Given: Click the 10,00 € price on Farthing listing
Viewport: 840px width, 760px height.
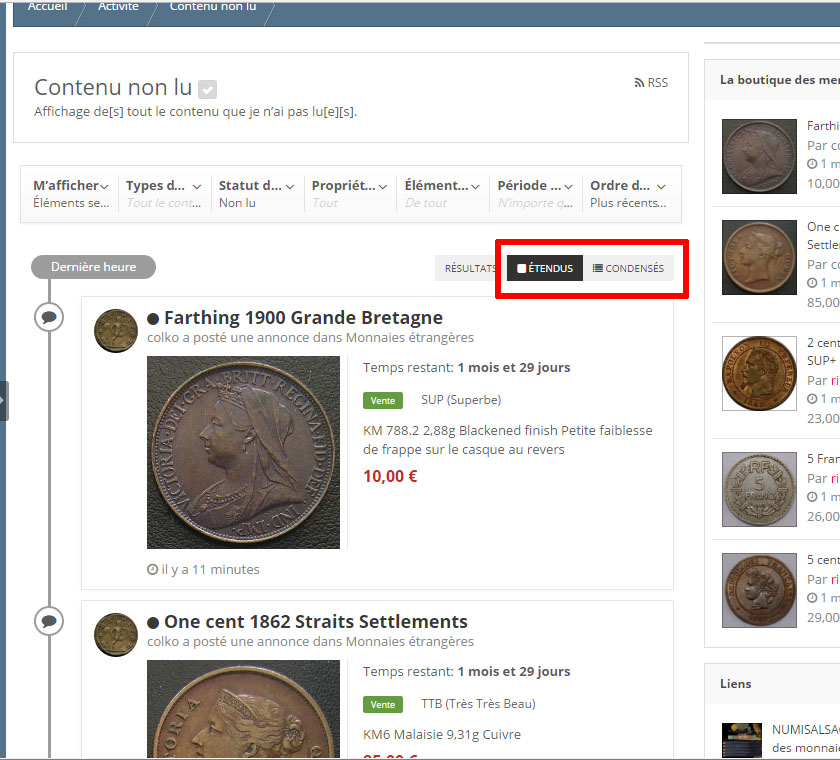Looking at the screenshot, I should [x=390, y=476].
